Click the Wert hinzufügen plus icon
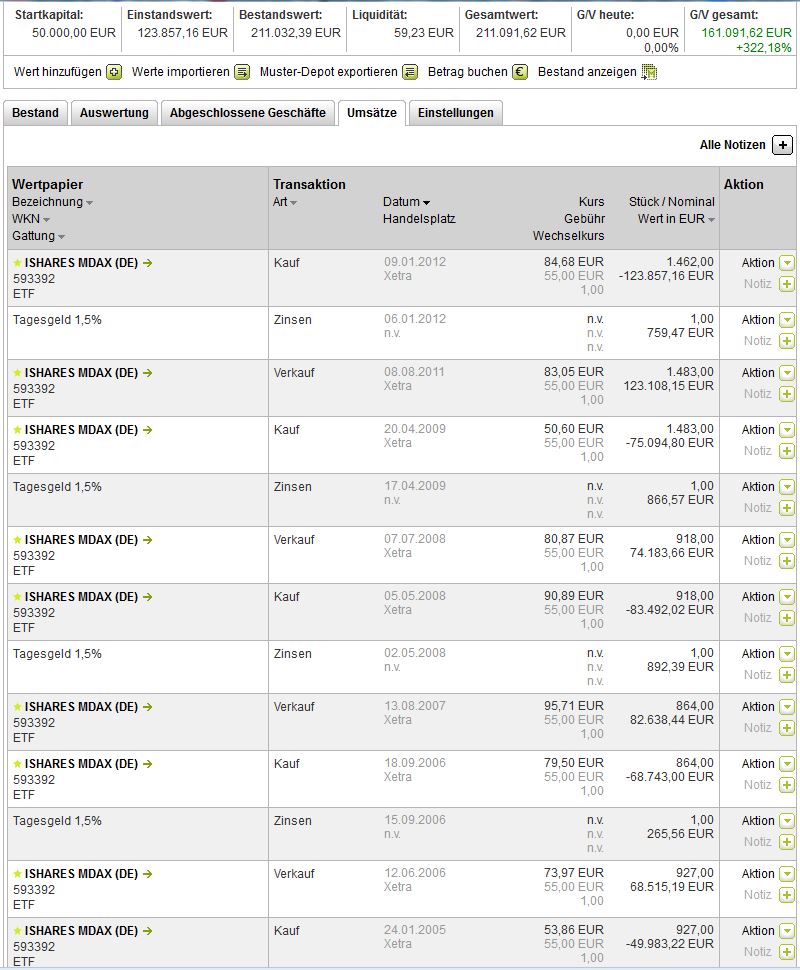 114,72
